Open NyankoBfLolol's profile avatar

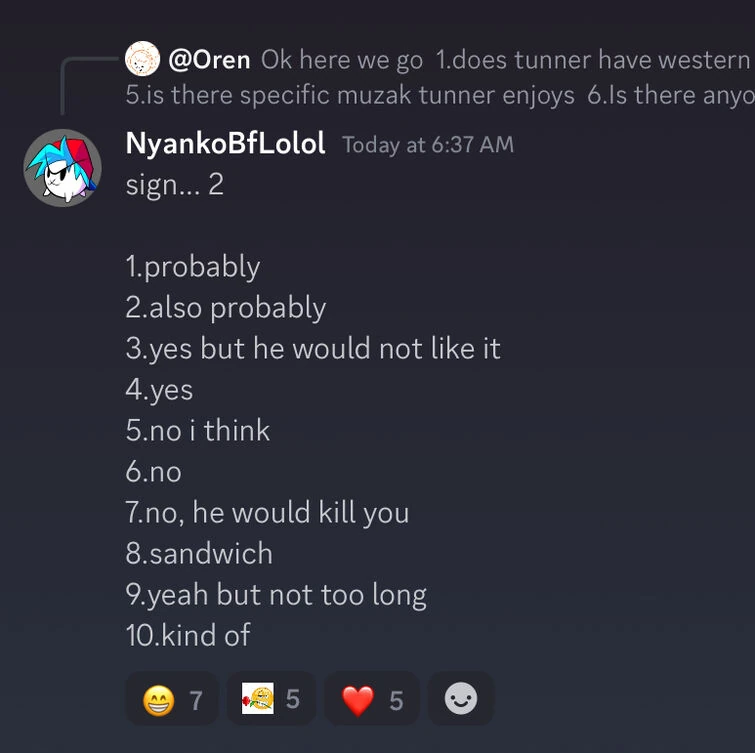click(62, 167)
